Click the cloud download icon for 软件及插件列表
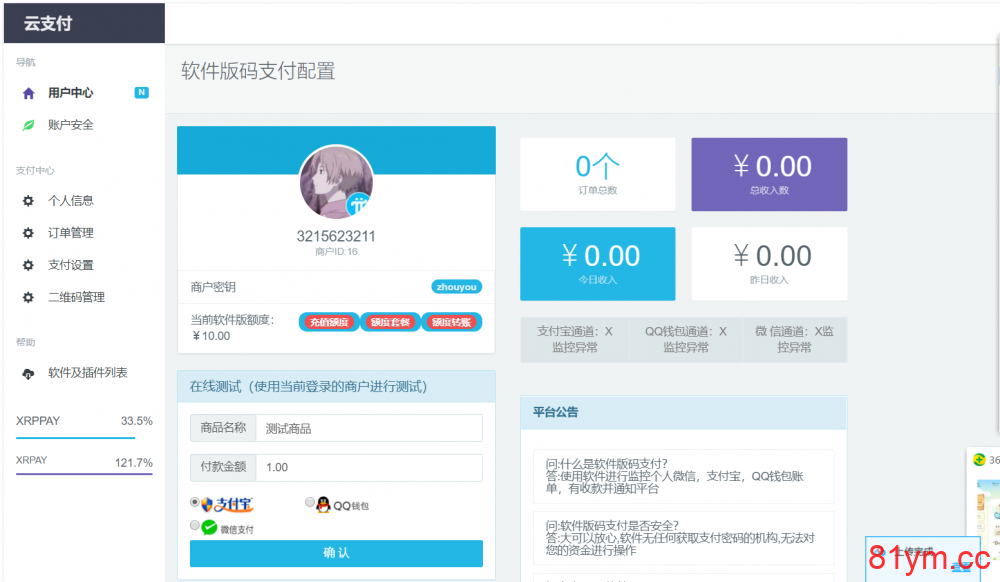Viewport: 1000px width, 582px height. coord(28,373)
